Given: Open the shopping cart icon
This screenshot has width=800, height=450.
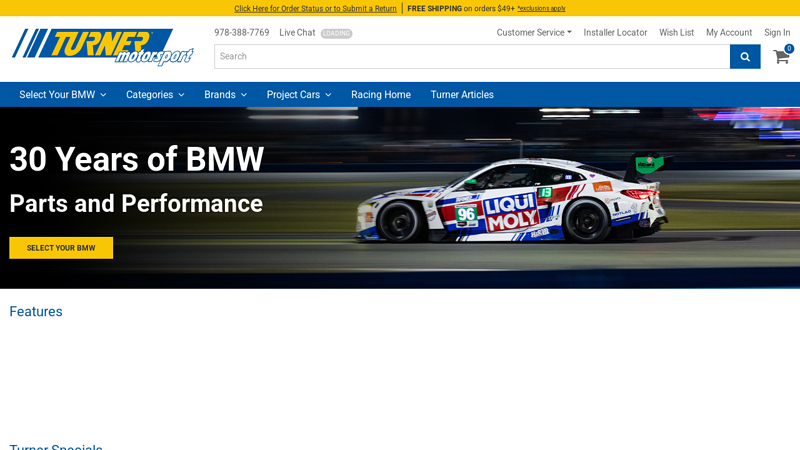Looking at the screenshot, I should coord(781,57).
